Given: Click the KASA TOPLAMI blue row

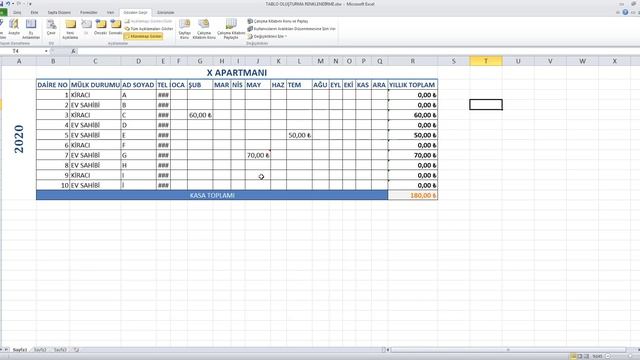Looking at the screenshot, I should point(212,196).
